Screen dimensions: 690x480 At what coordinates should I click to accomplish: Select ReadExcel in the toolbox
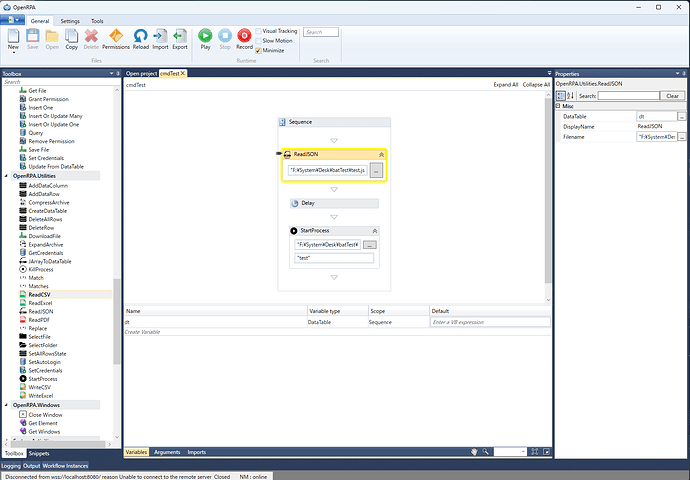(x=40, y=303)
